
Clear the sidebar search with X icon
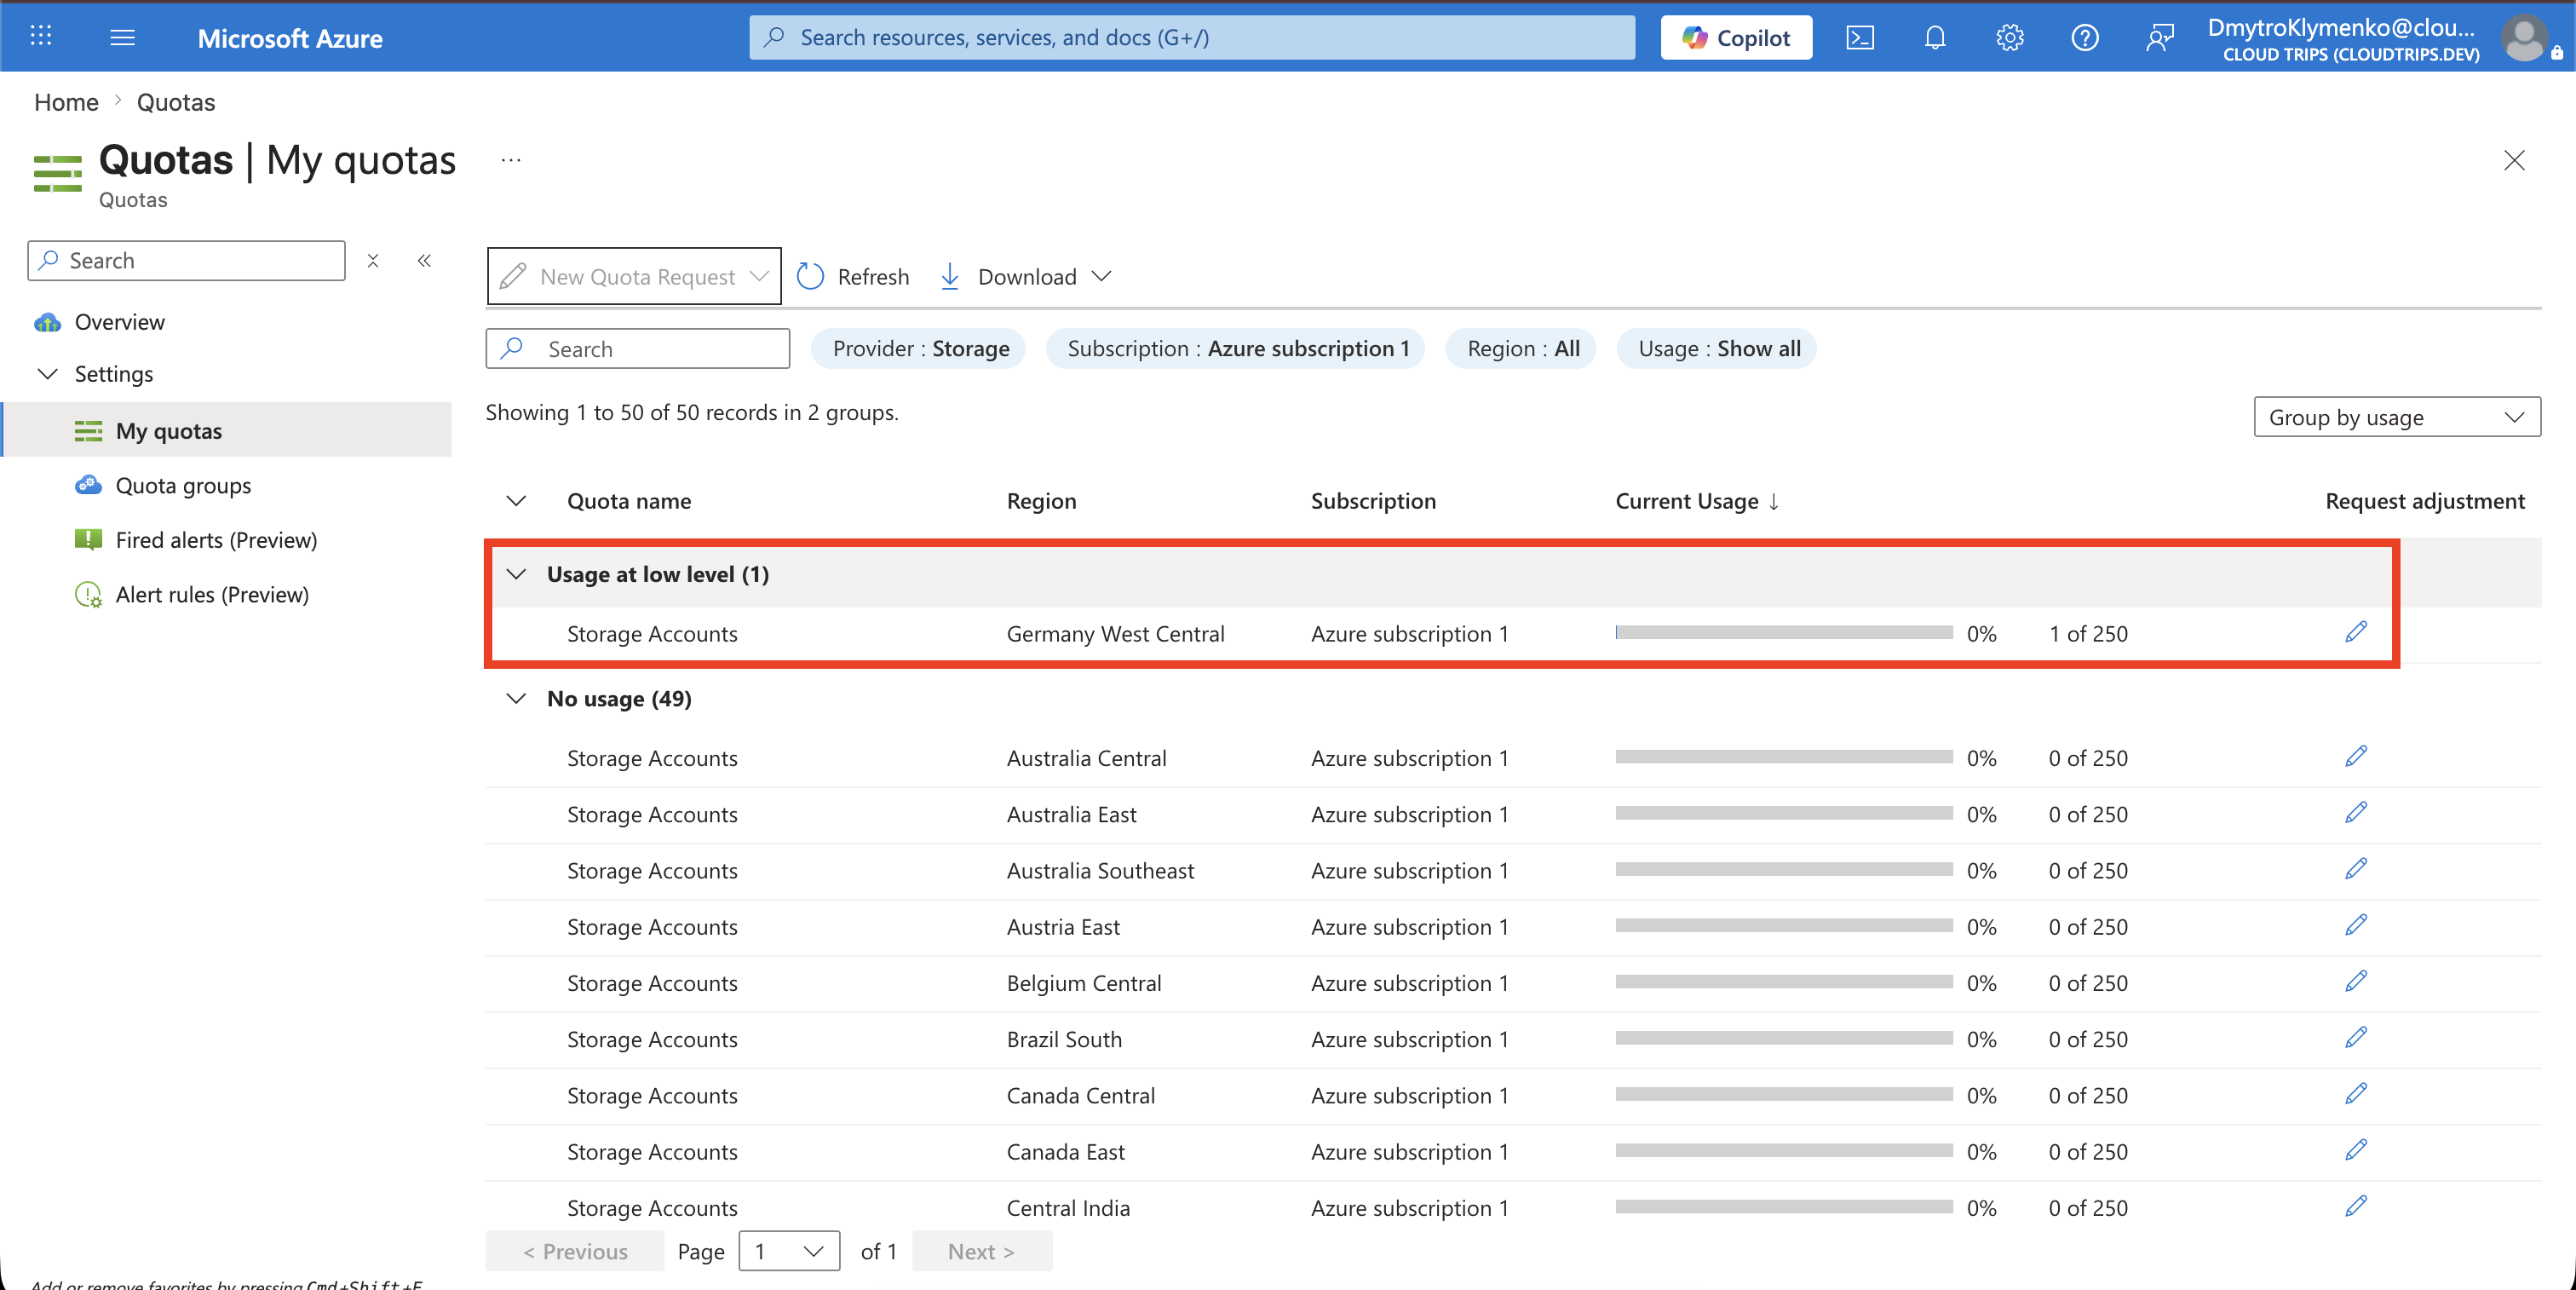coord(373,260)
